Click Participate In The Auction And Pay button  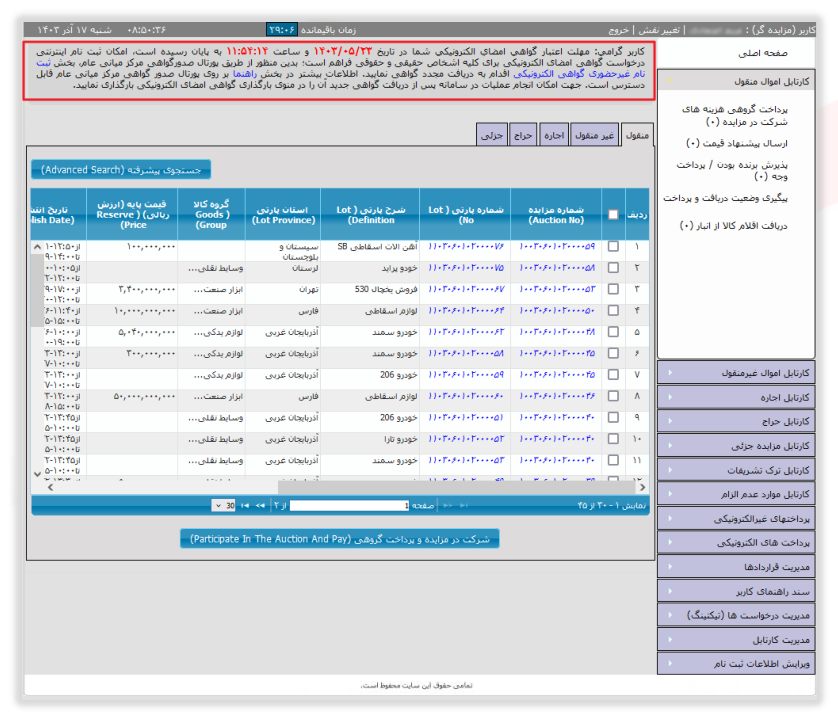(x=340, y=539)
